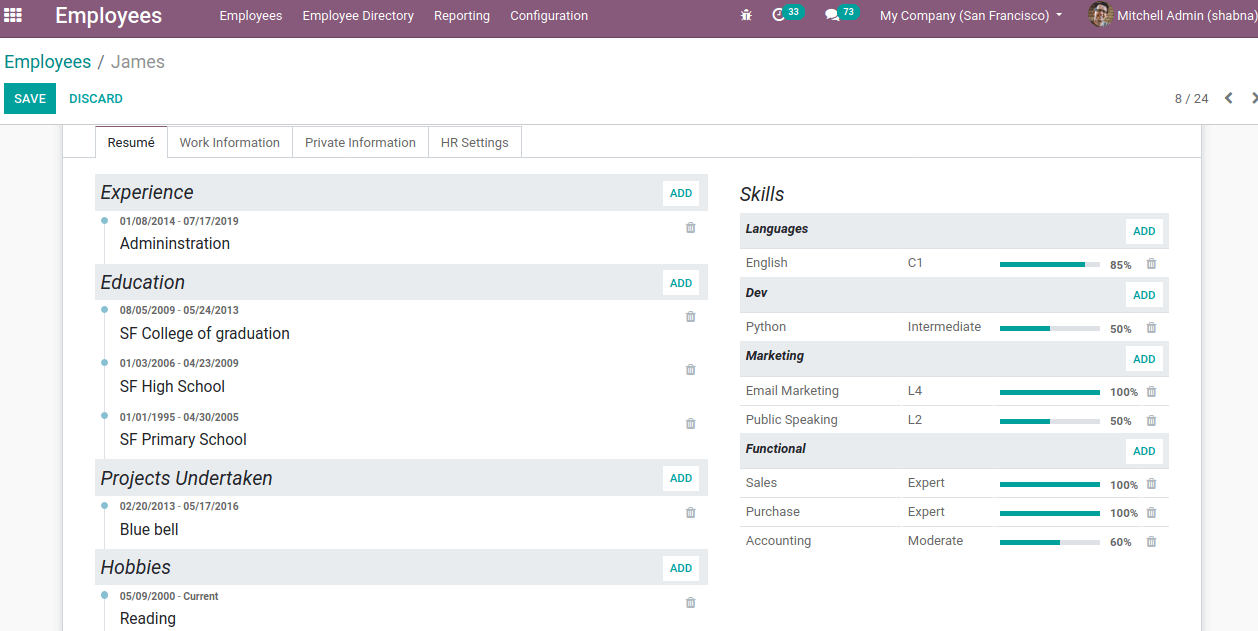The image size is (1258, 631).
Task: Add a Marketing skill
Action: click(1144, 359)
